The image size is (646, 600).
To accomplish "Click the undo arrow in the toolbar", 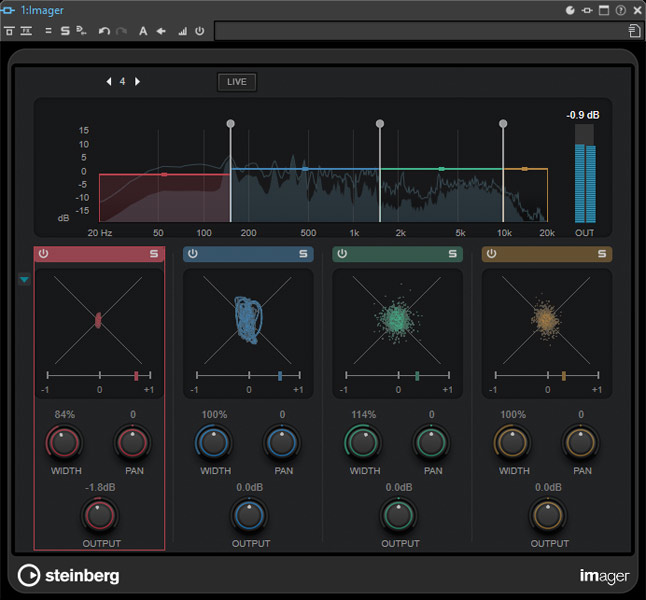I will (x=104, y=32).
